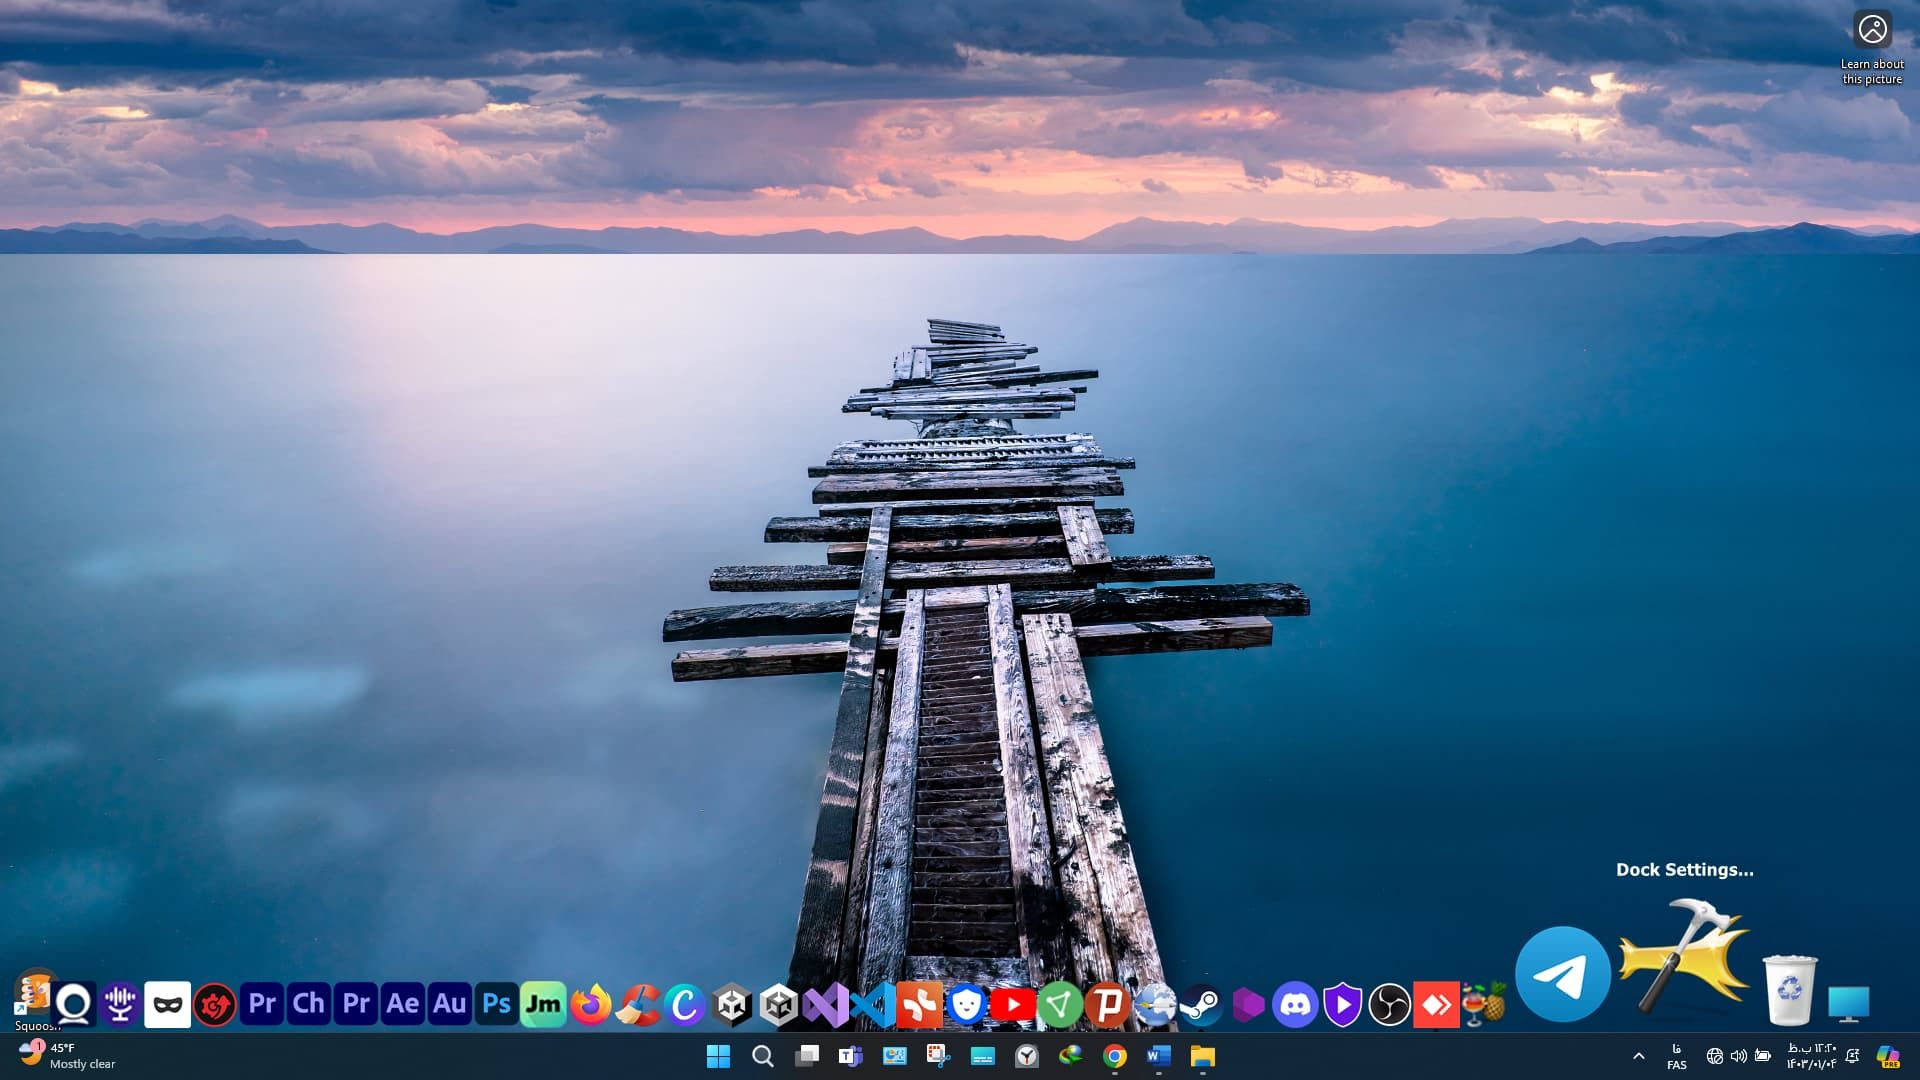Open taskbar Search
The height and width of the screenshot is (1080, 1920).
[762, 1056]
